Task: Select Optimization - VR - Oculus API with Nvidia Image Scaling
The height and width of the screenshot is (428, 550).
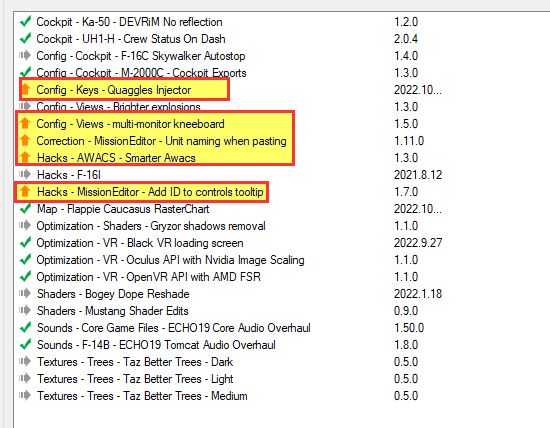Action: coord(170,260)
